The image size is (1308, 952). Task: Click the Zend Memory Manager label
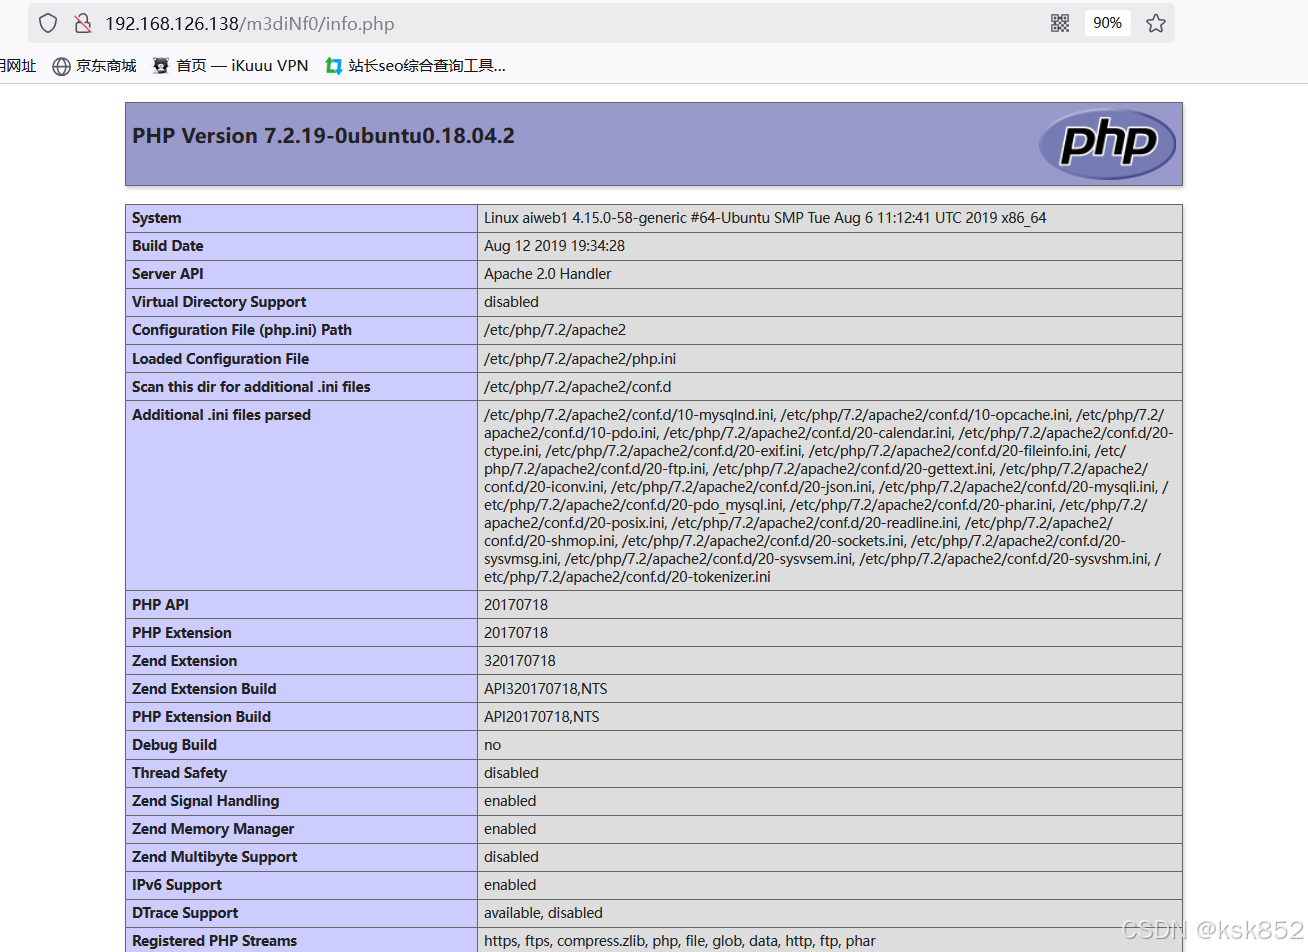[213, 829]
